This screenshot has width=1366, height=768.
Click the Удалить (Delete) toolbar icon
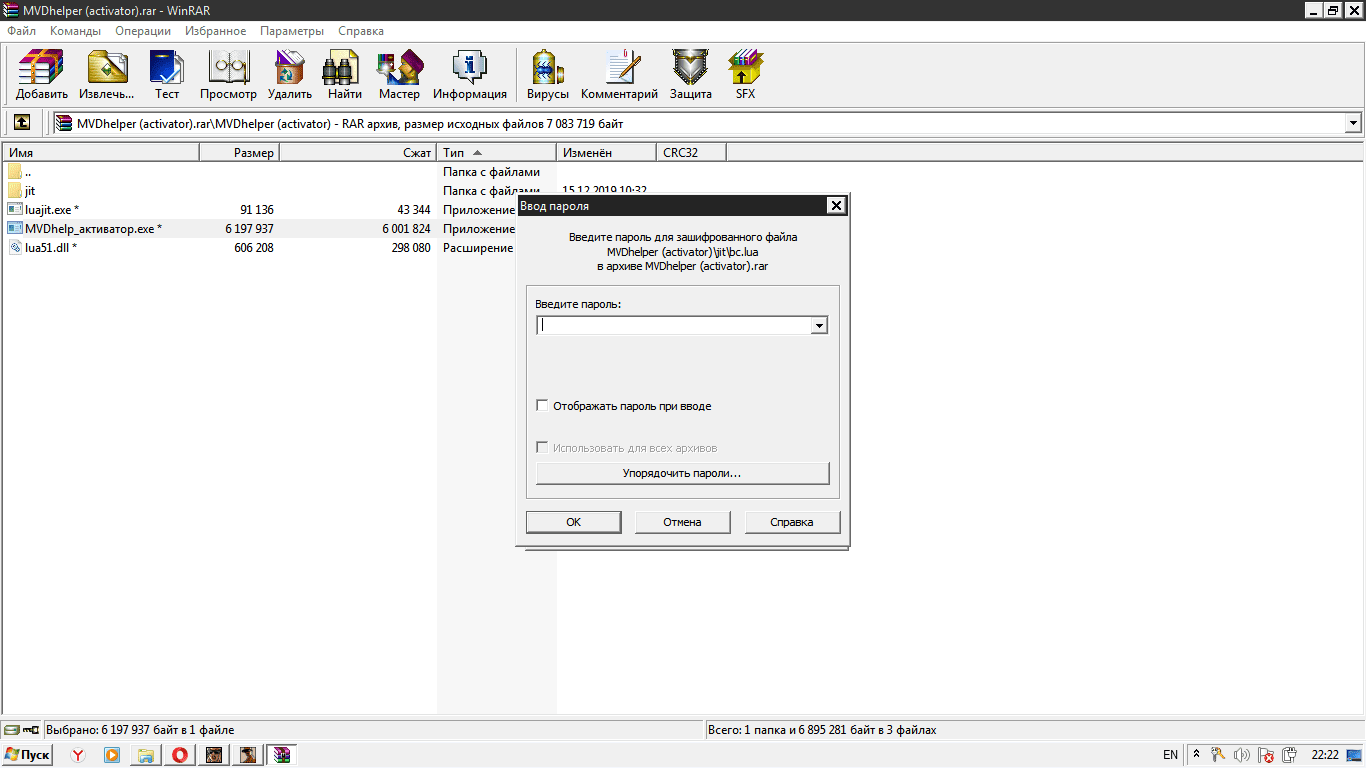[290, 75]
